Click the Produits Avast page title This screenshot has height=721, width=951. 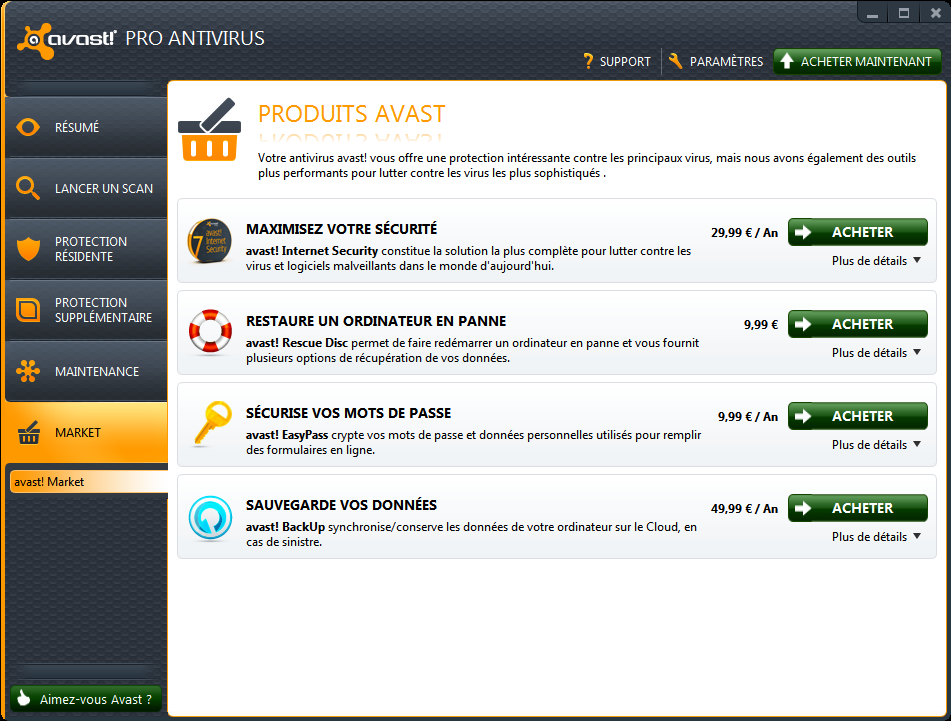pos(352,114)
